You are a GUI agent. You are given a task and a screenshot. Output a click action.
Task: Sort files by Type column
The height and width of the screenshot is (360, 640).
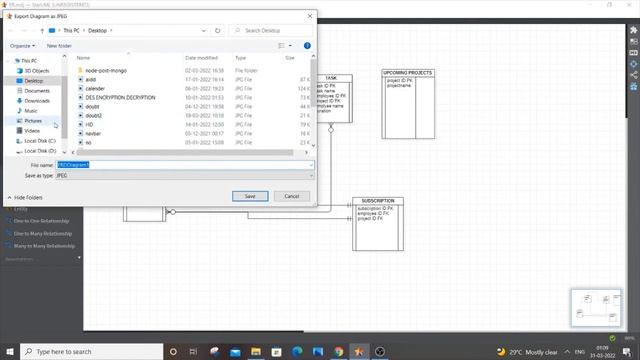[240, 58]
